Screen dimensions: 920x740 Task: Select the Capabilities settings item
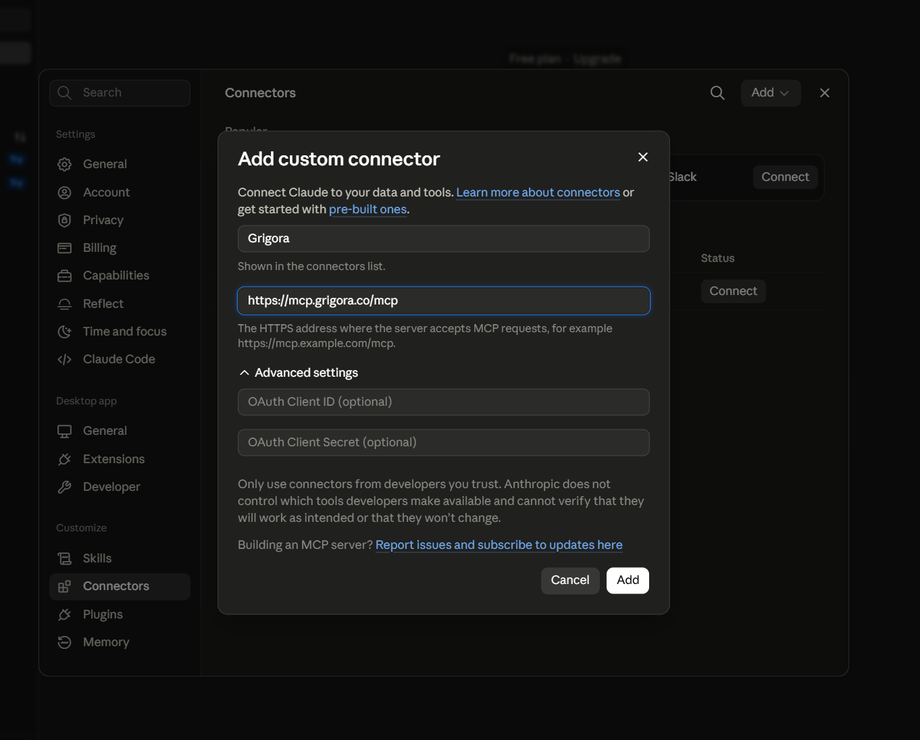pos(120,276)
